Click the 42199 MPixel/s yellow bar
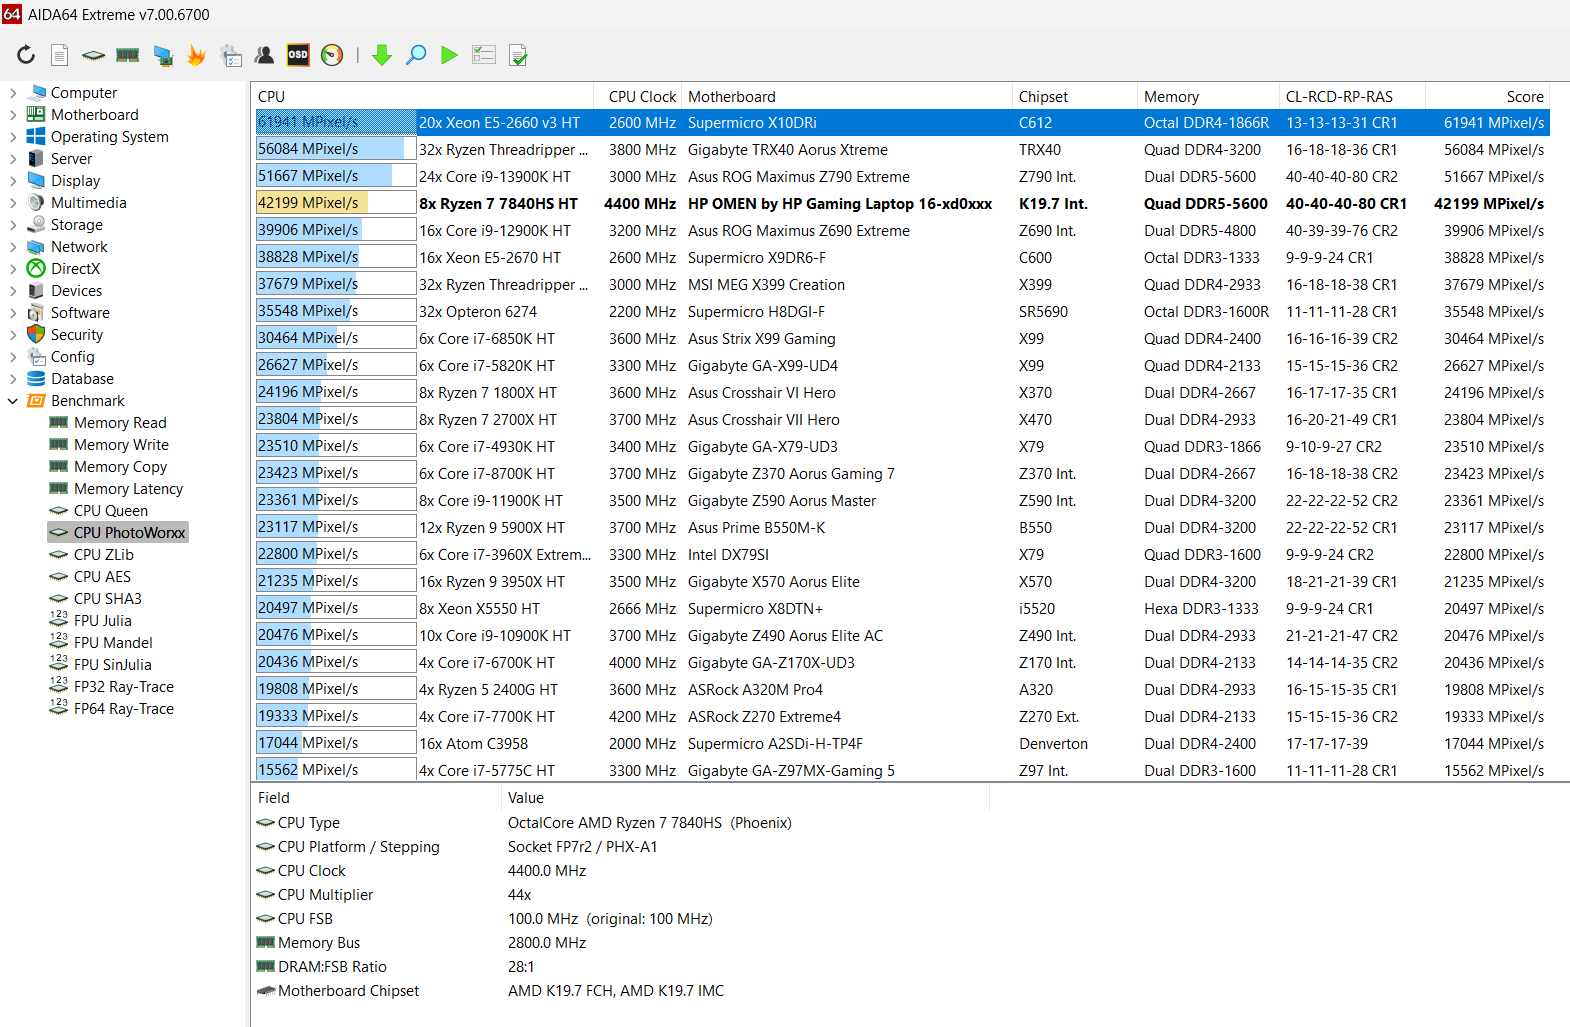 tap(336, 204)
